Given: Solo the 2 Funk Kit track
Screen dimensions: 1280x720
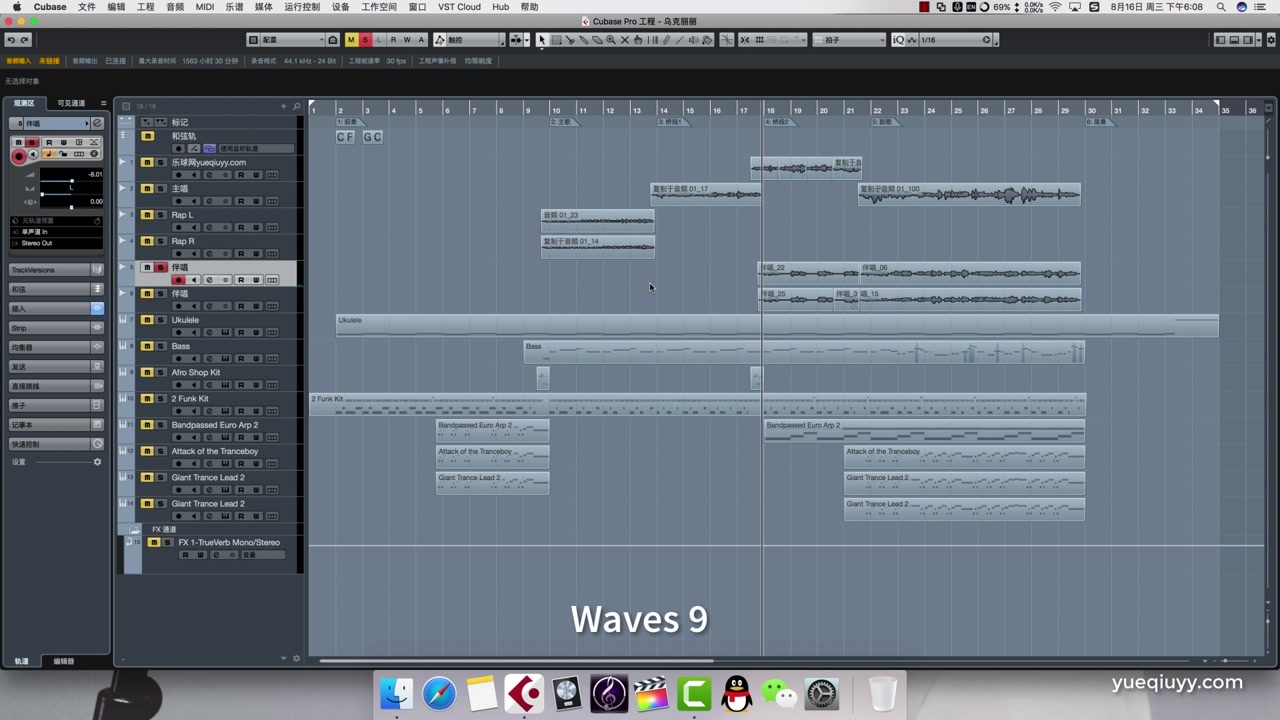Looking at the screenshot, I should coord(161,399).
